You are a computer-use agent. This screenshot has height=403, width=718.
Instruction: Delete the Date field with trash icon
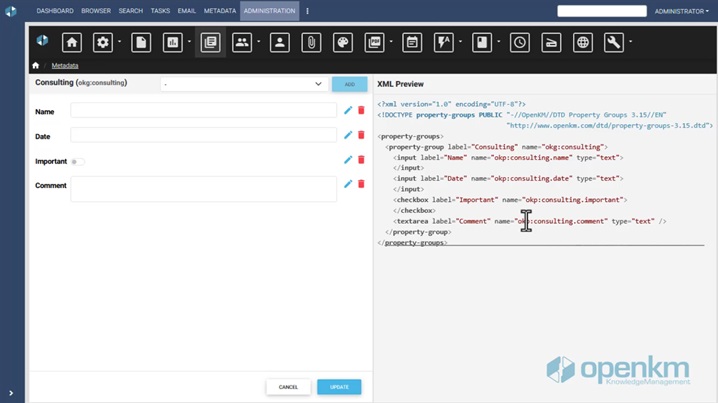point(361,135)
